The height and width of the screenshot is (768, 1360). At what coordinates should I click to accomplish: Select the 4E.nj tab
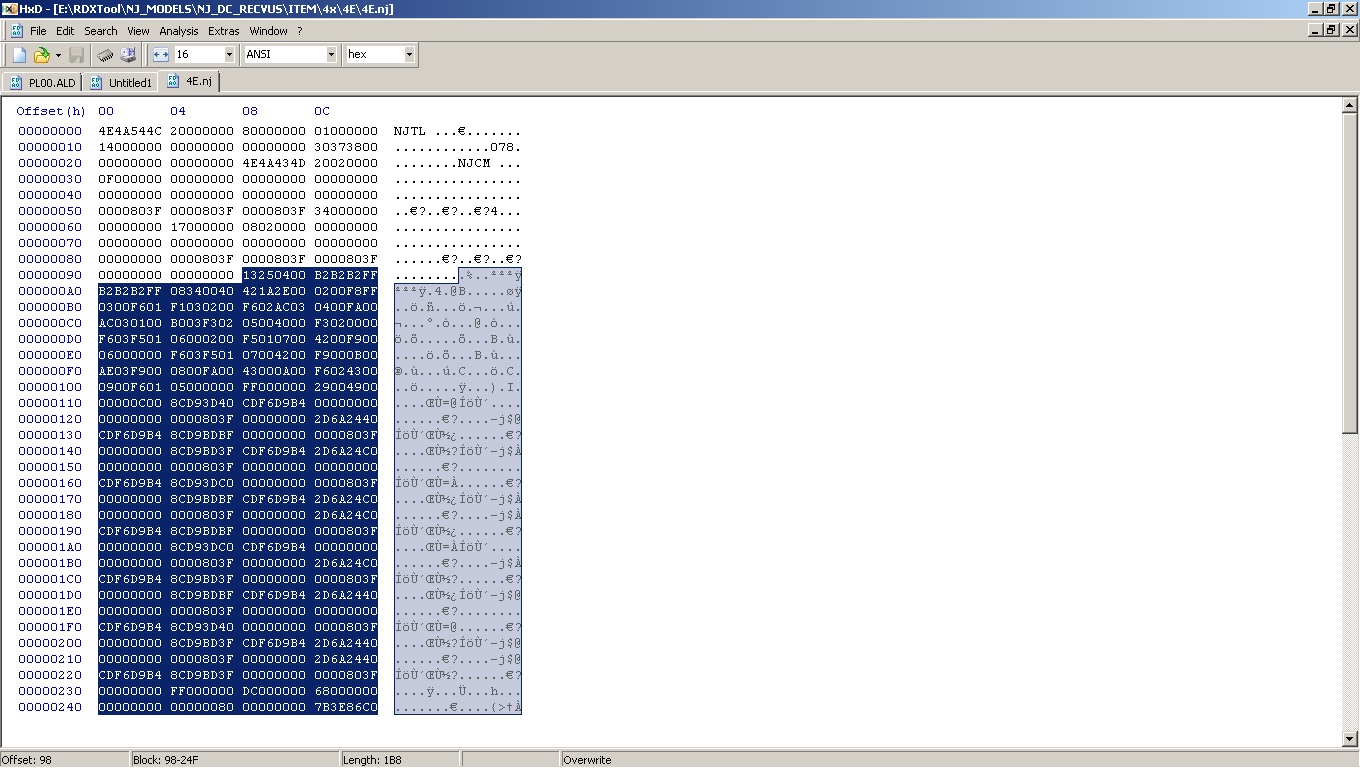click(189, 81)
